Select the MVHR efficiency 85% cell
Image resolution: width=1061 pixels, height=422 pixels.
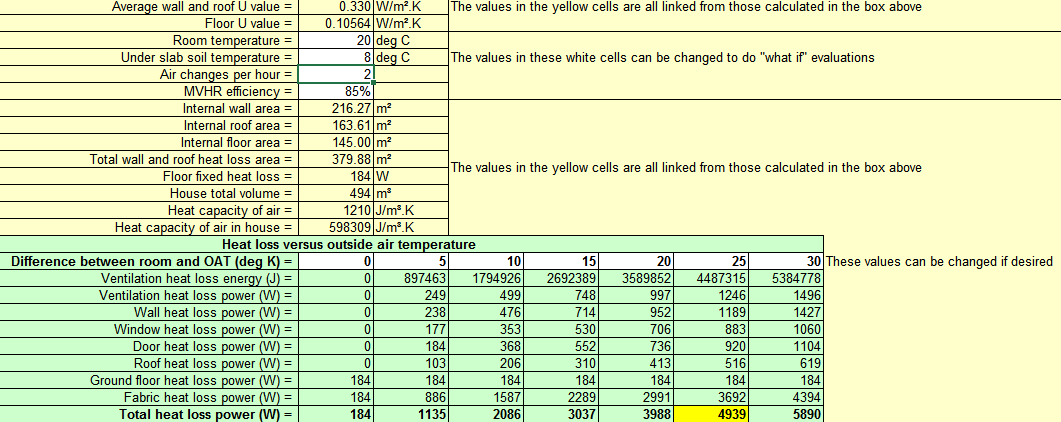[x=336, y=91]
